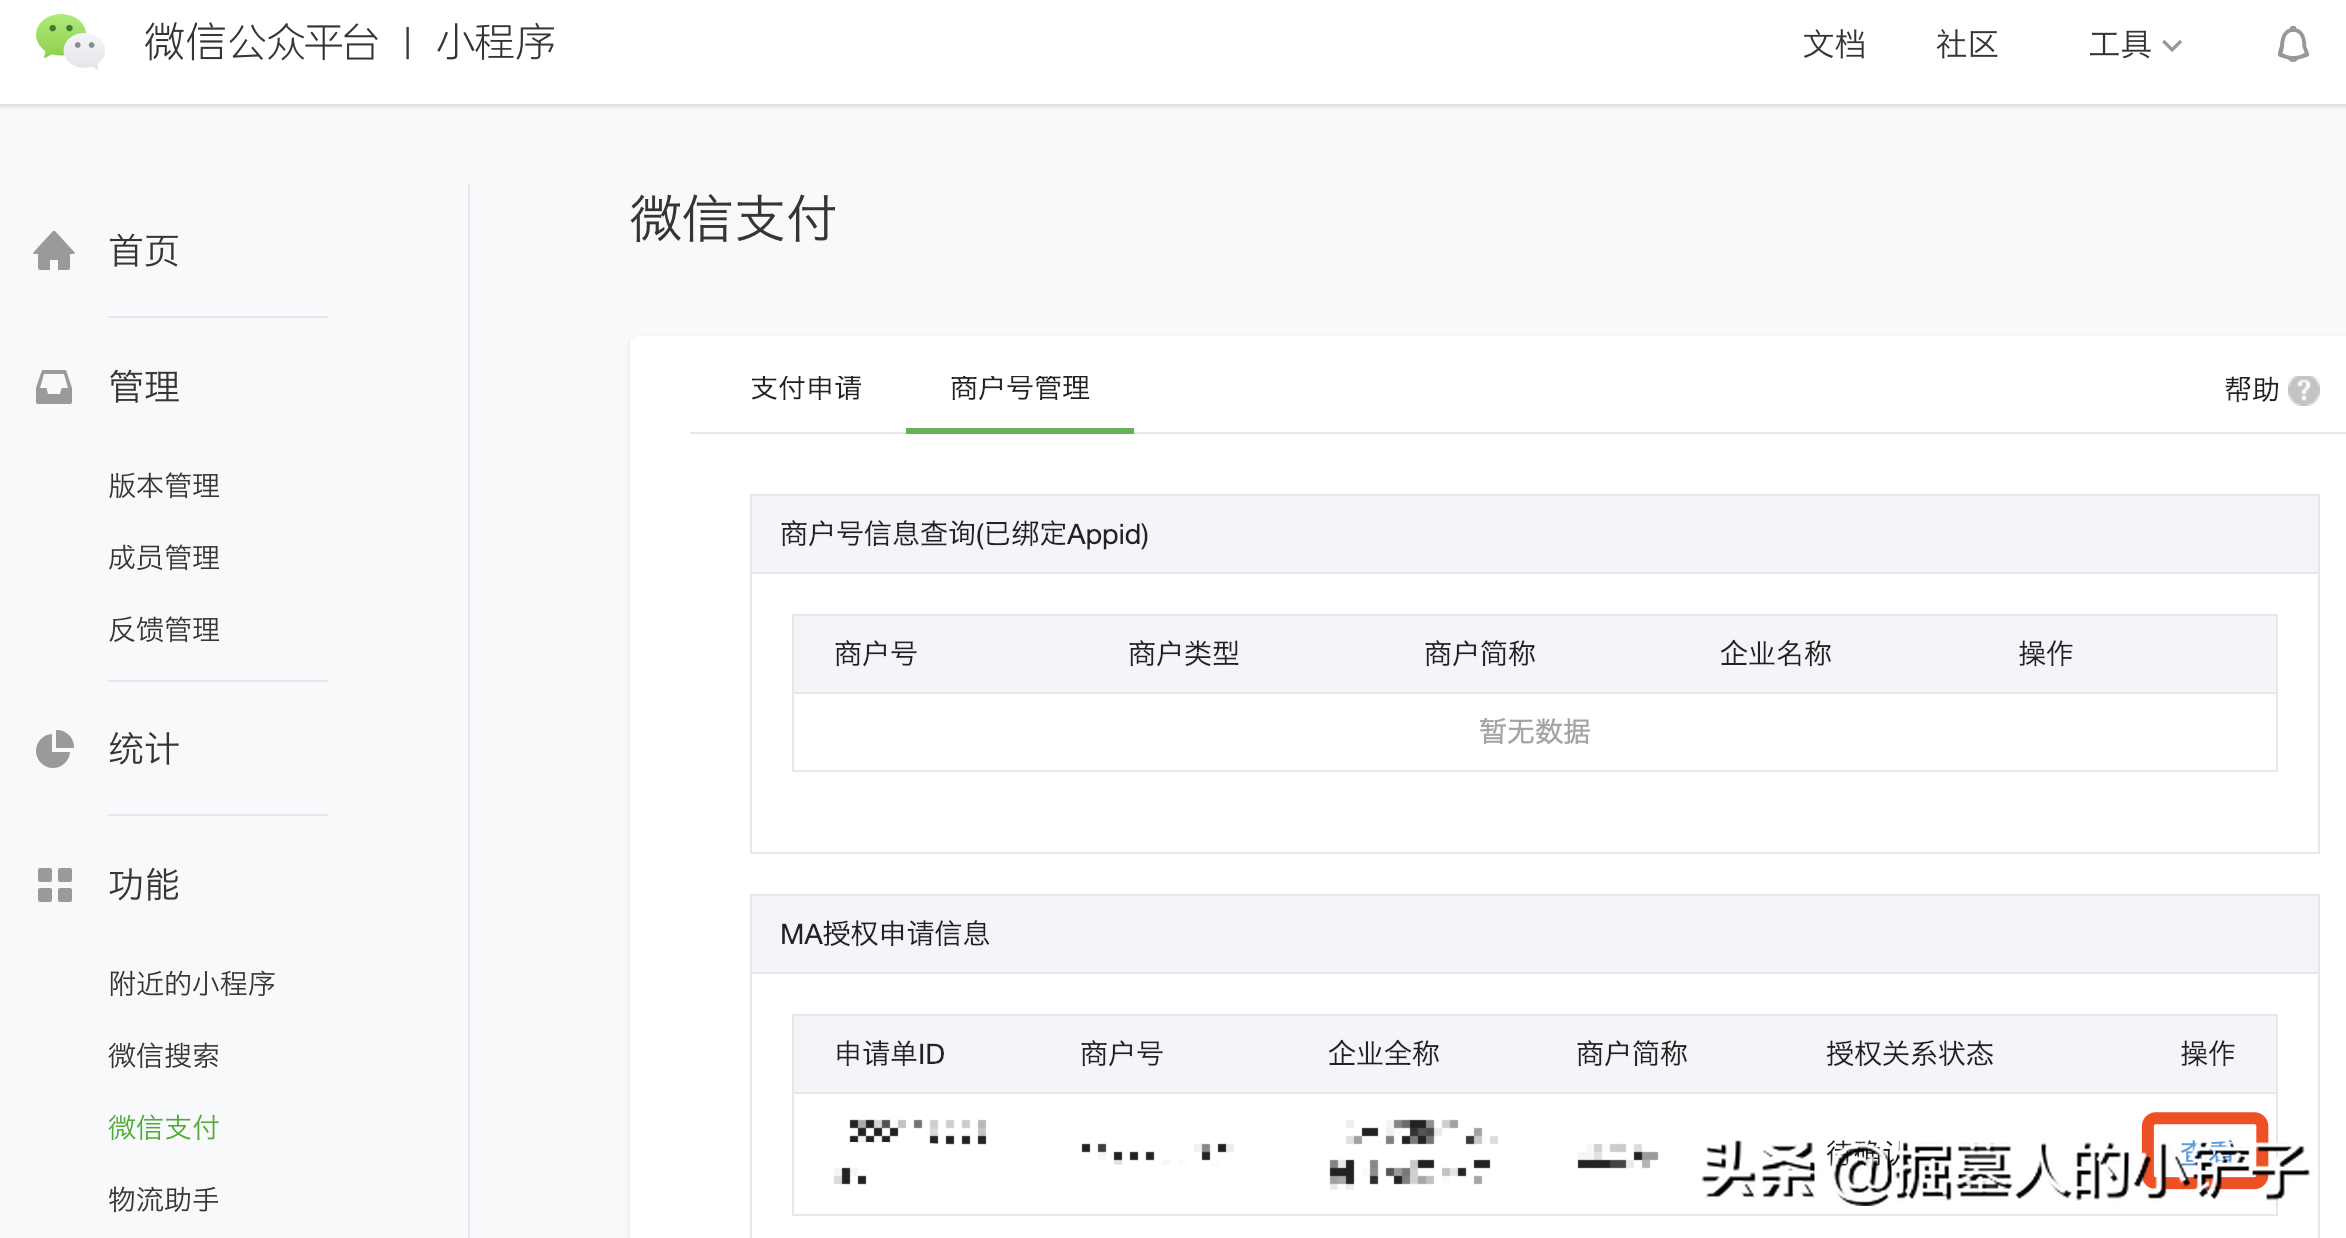2346x1238 pixels.
Task: Open 成员管理 in sidebar
Action: (164, 558)
